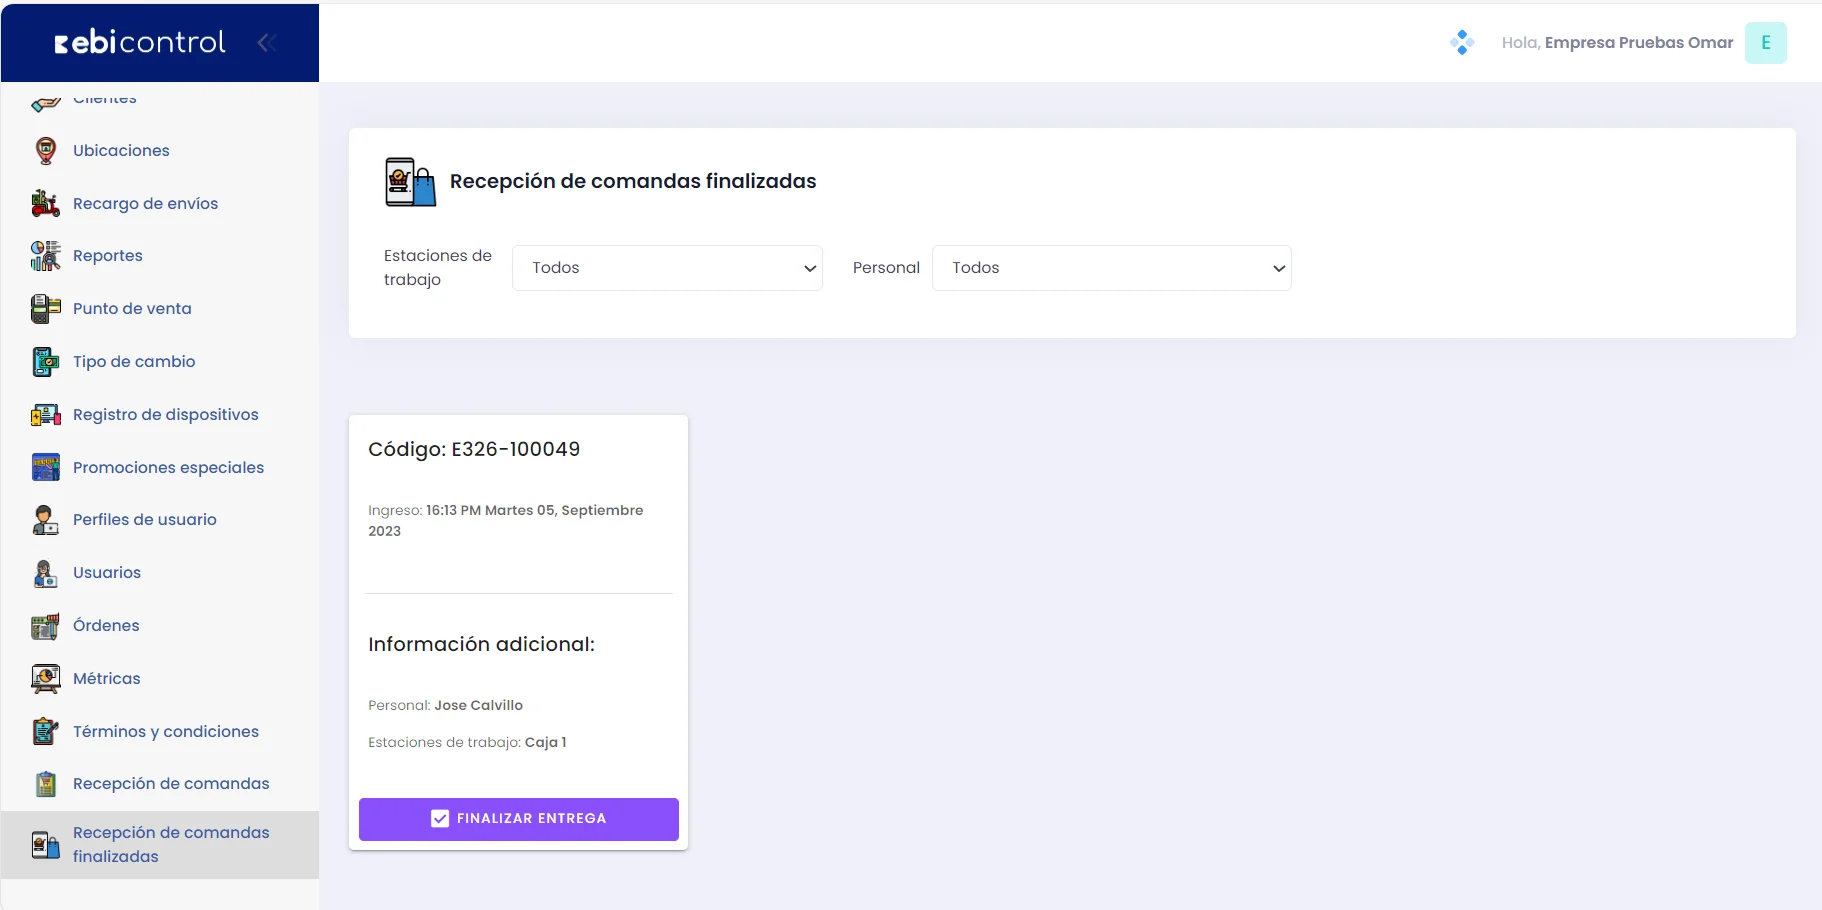Viewport: 1822px width, 910px height.
Task: Click the Tipo de cambio icon
Action: point(45,362)
